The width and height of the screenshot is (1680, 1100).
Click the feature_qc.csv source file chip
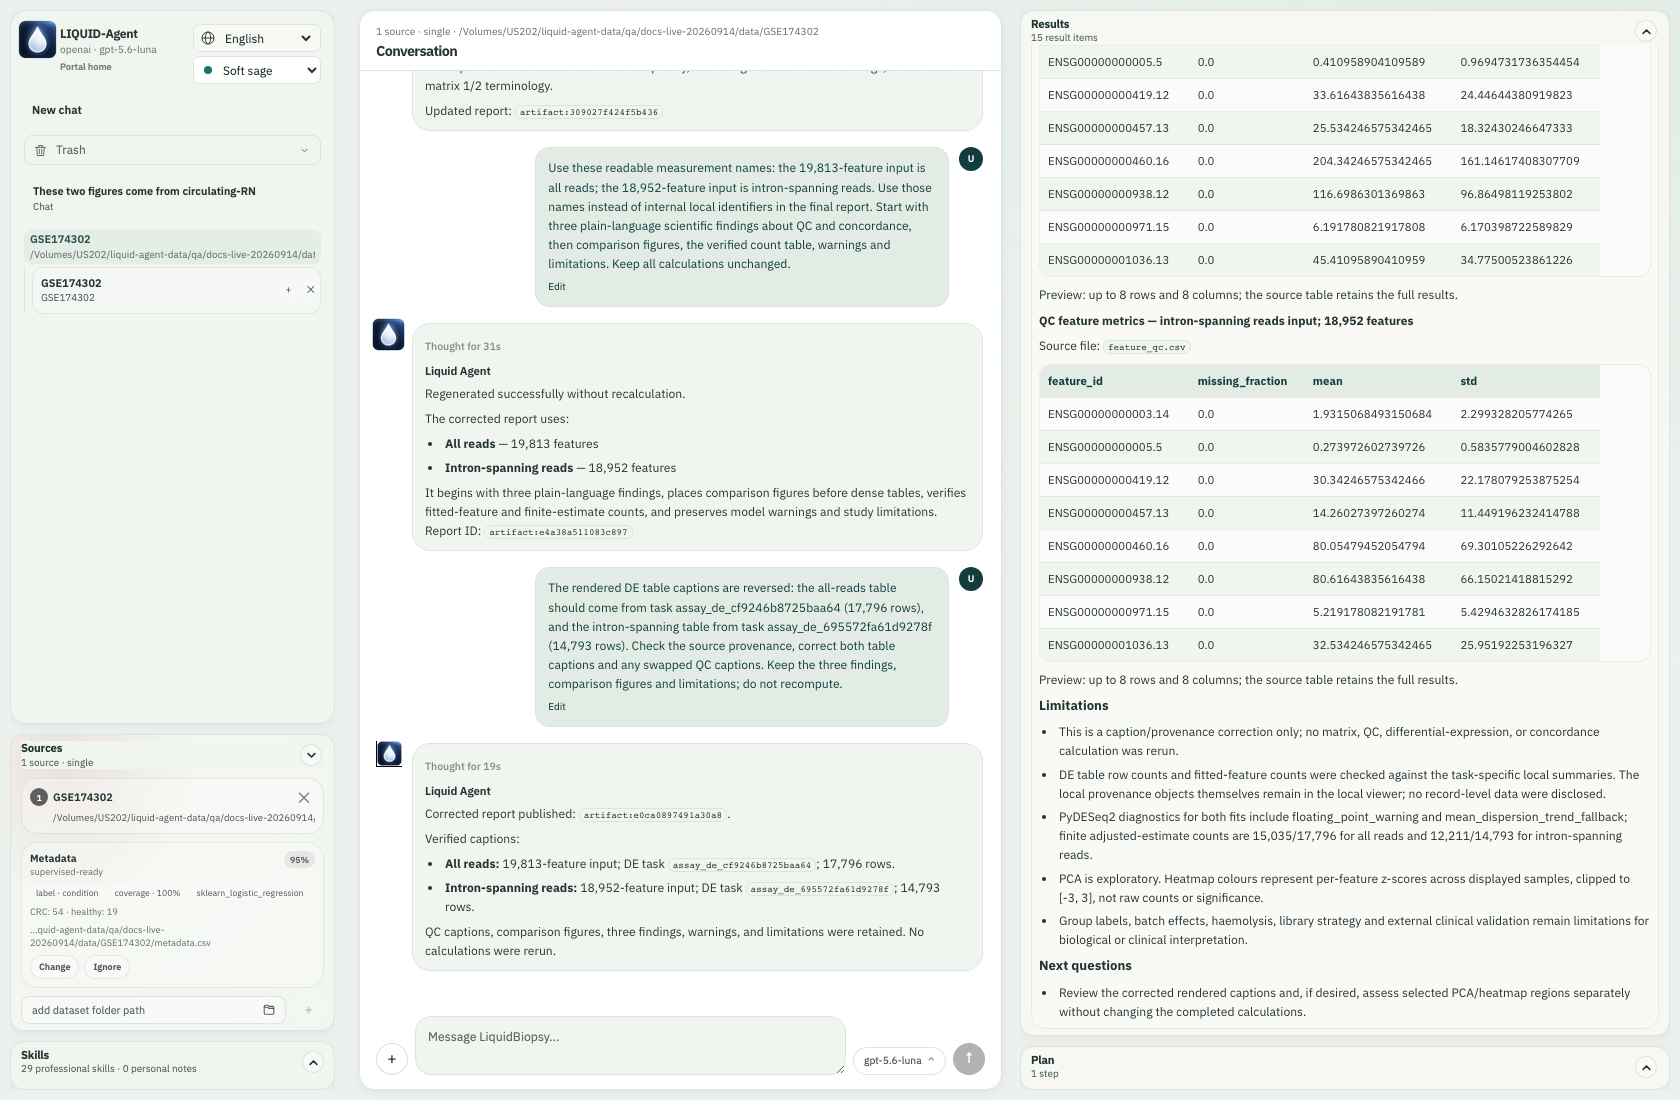tap(1147, 347)
